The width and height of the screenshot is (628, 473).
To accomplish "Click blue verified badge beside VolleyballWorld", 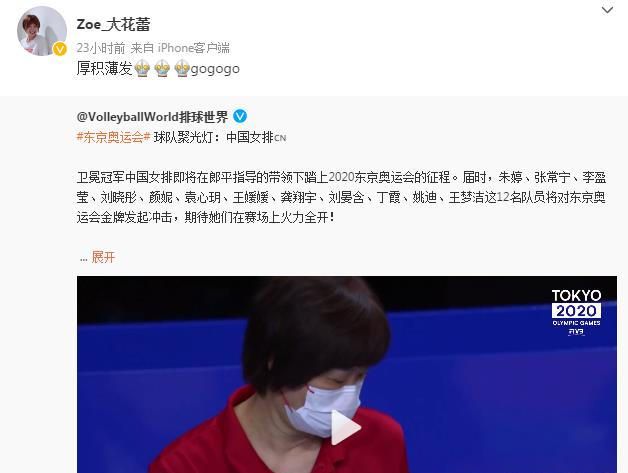I will [240, 116].
